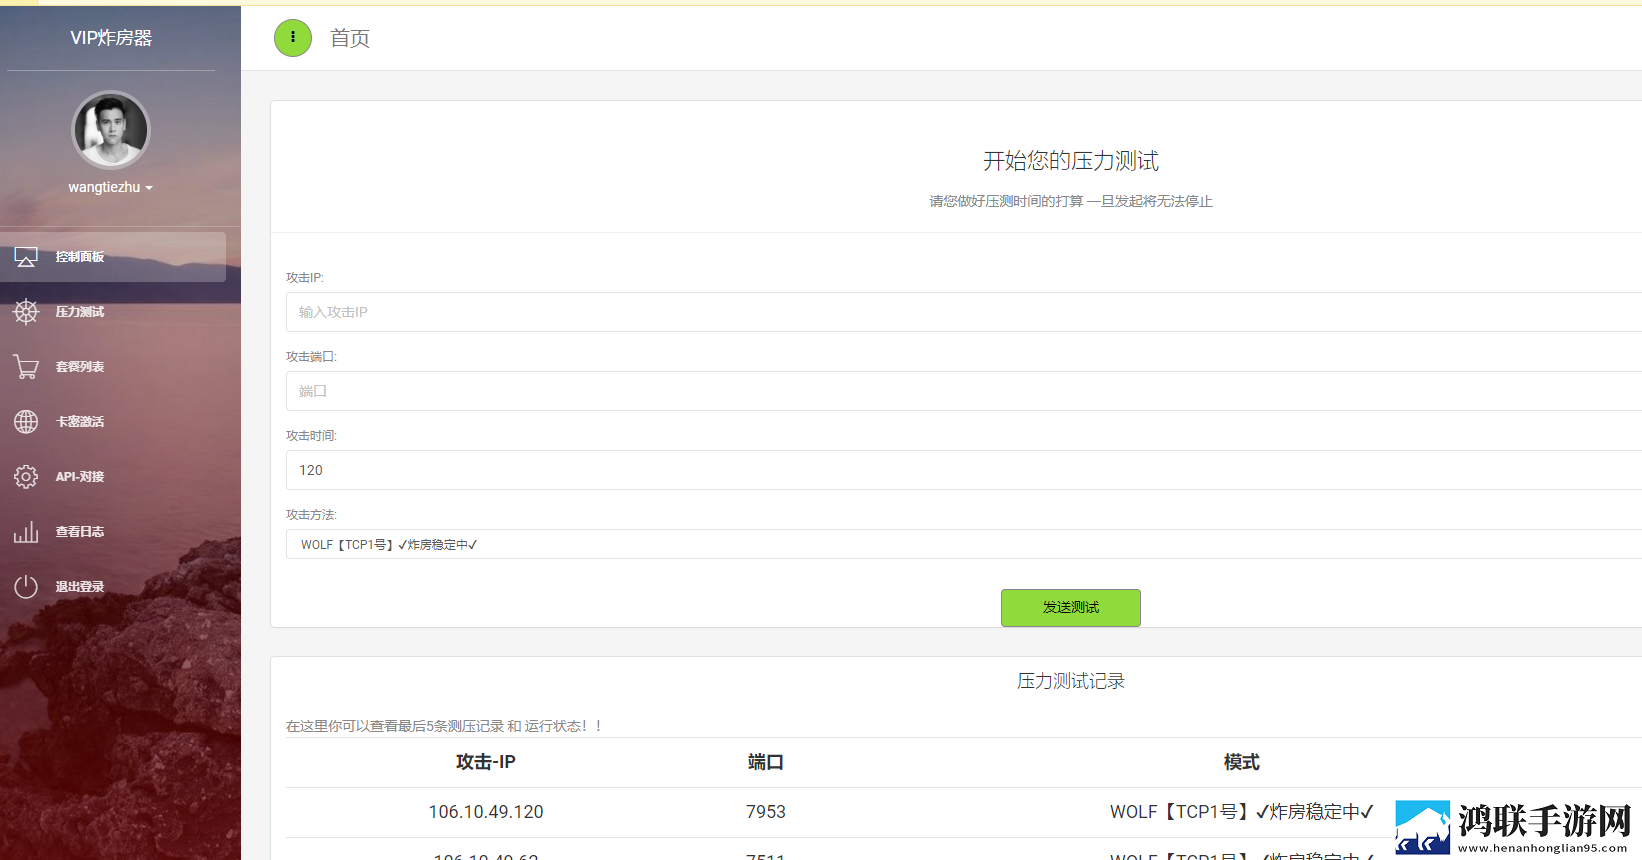Click the port cell 7953

pos(766,812)
